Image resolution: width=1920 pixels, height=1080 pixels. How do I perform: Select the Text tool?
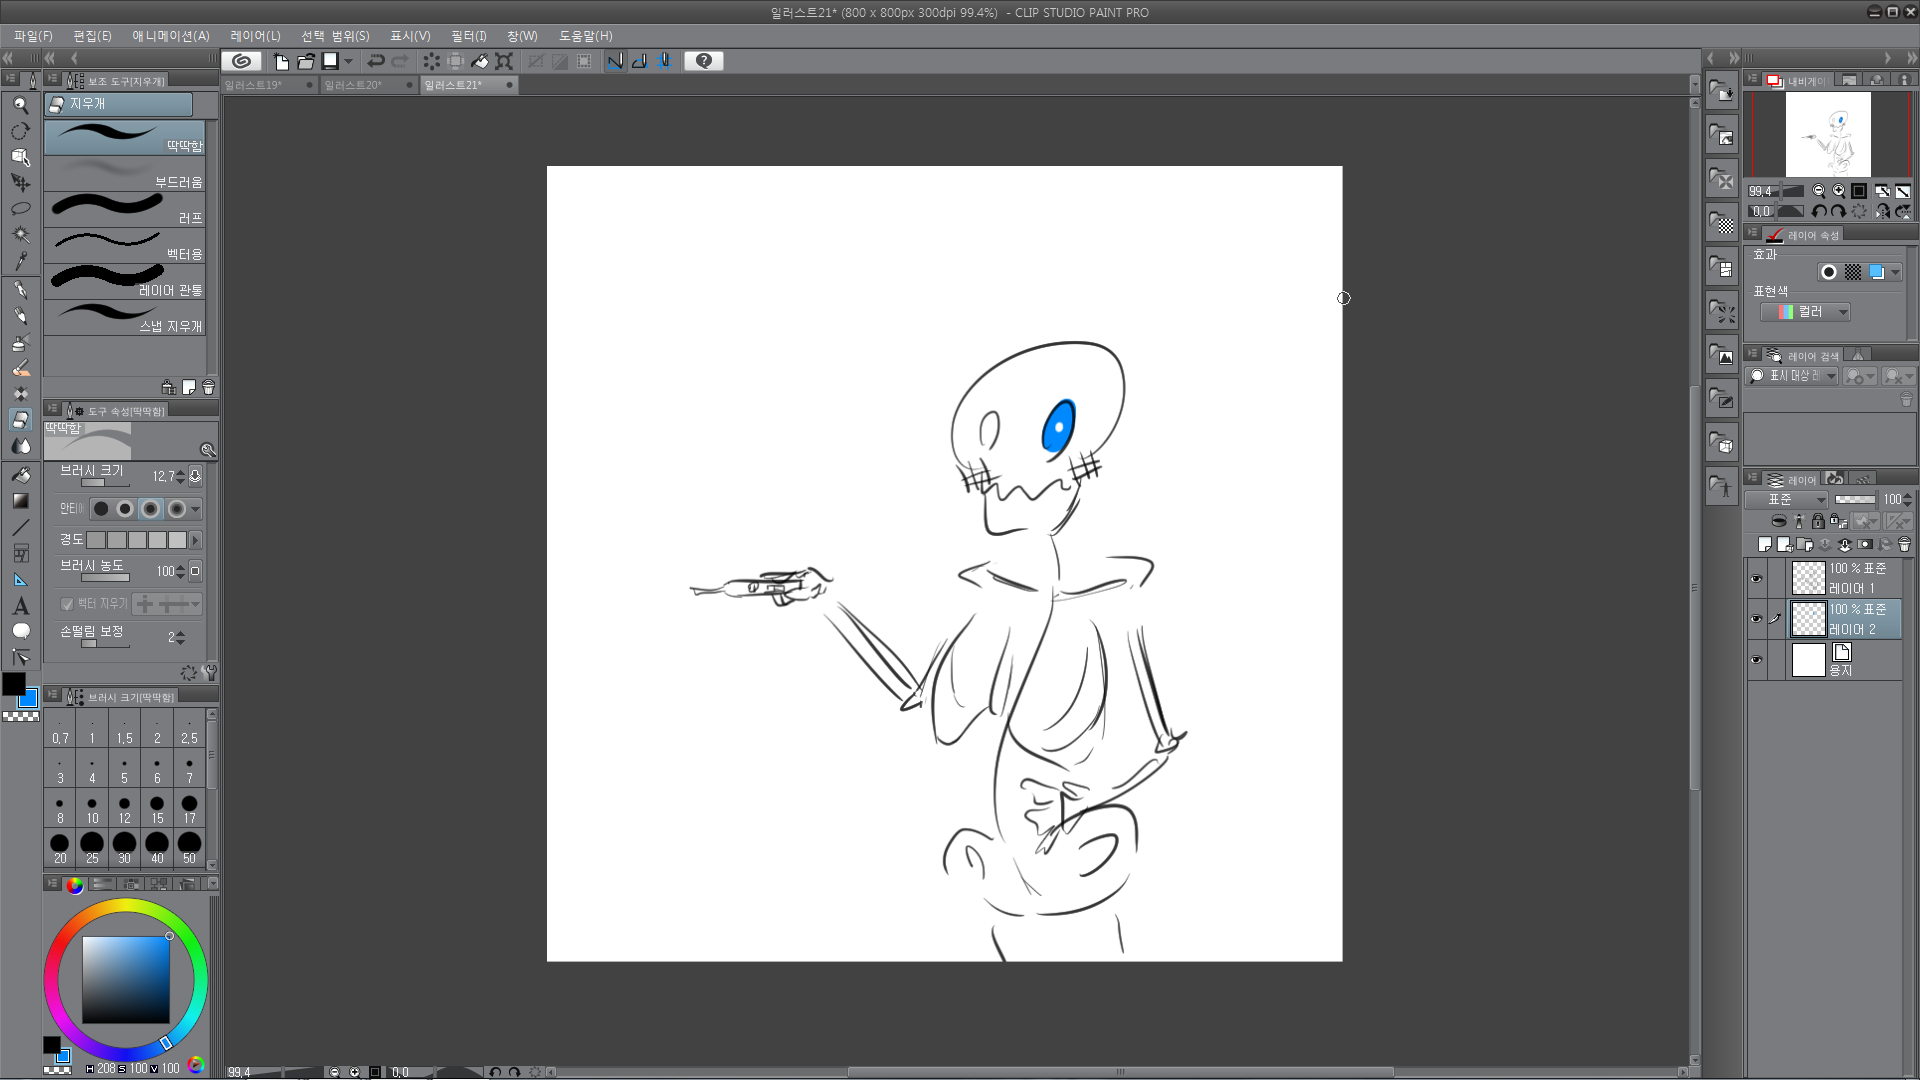pos(20,606)
